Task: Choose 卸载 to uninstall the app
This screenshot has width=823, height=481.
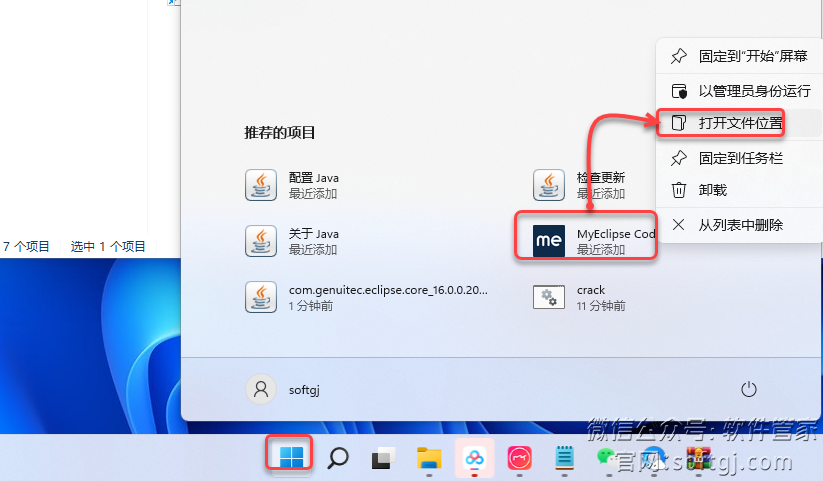Action: [739, 190]
